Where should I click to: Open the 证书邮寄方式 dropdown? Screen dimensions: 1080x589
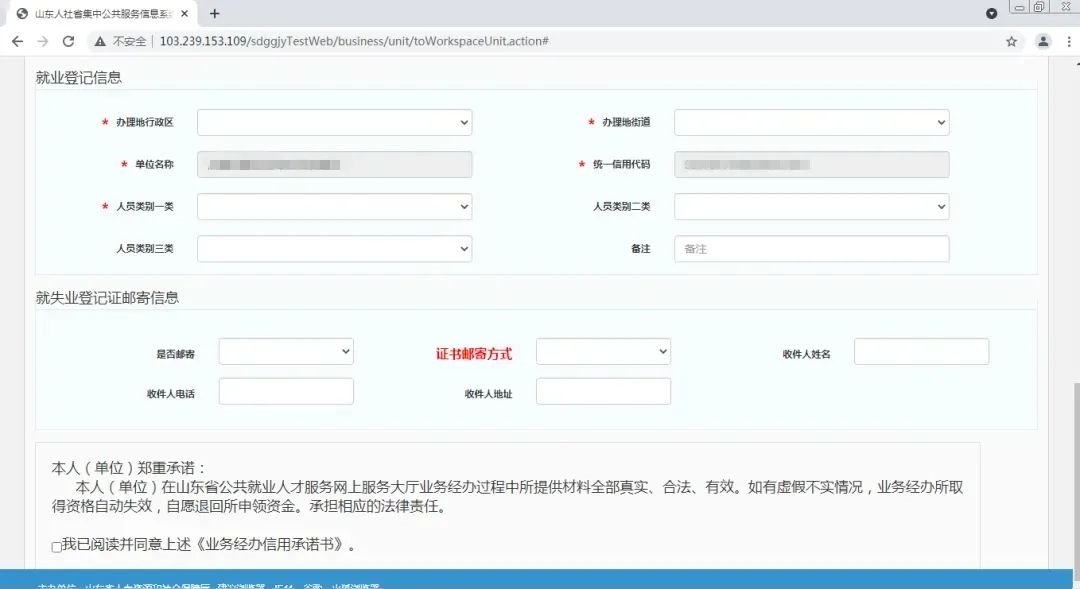pyautogui.click(x=603, y=351)
